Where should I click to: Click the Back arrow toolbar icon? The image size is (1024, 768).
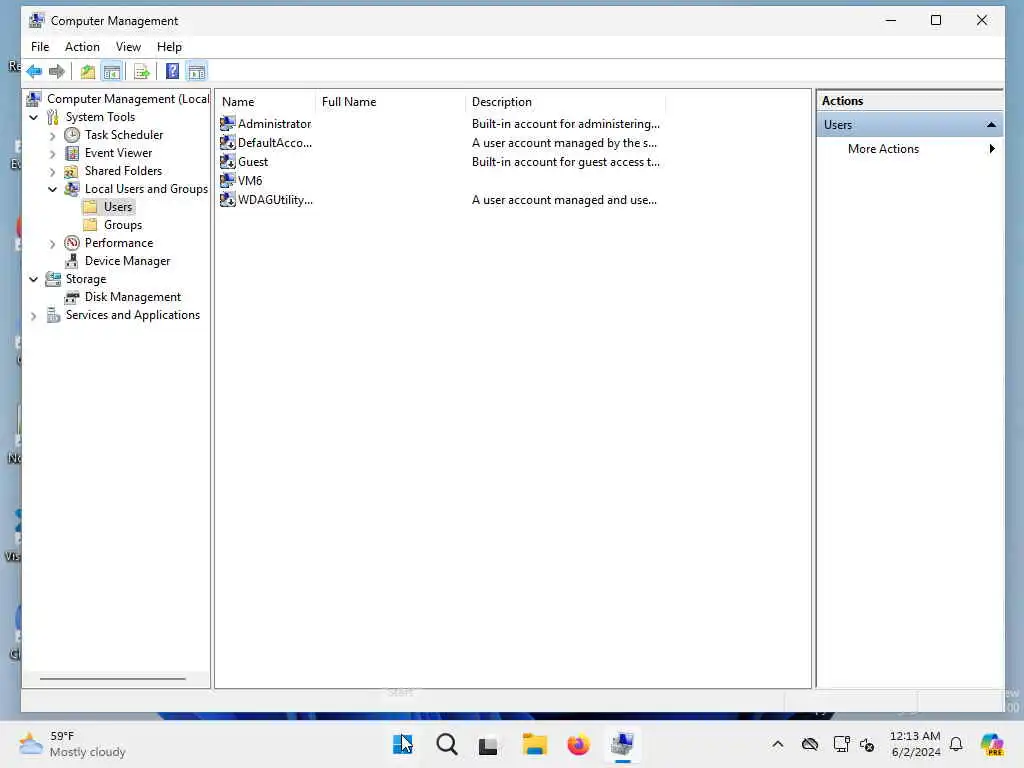click(x=35, y=71)
